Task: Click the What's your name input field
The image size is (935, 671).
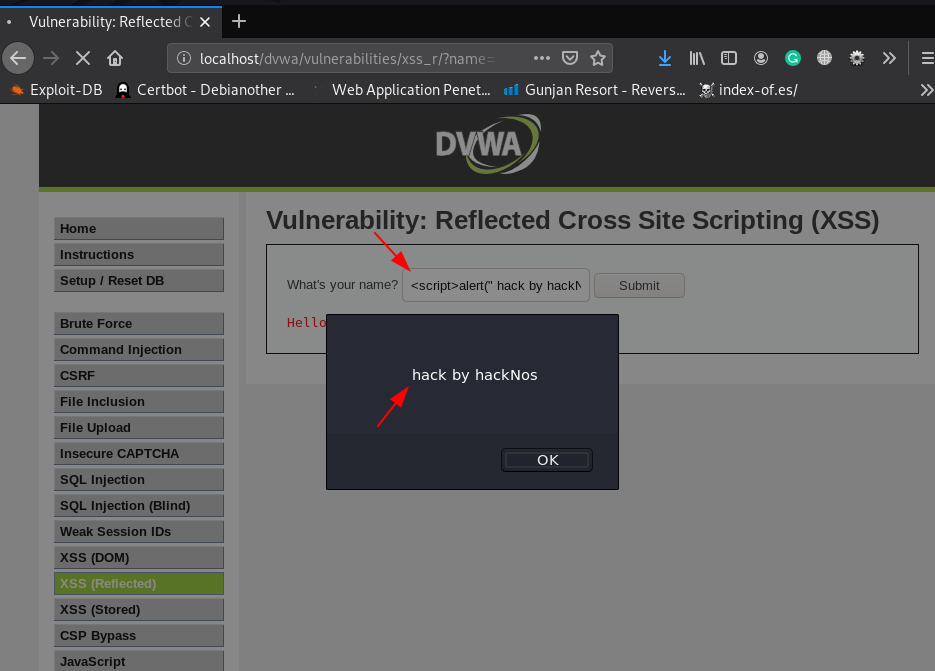Action: 496,285
